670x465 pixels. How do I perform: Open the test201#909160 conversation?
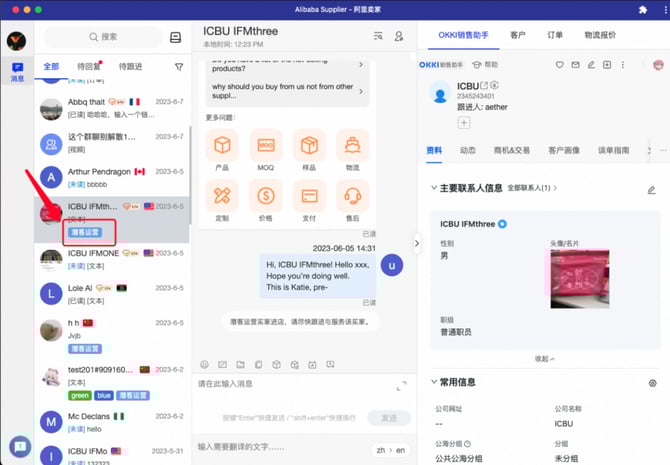tap(112, 383)
